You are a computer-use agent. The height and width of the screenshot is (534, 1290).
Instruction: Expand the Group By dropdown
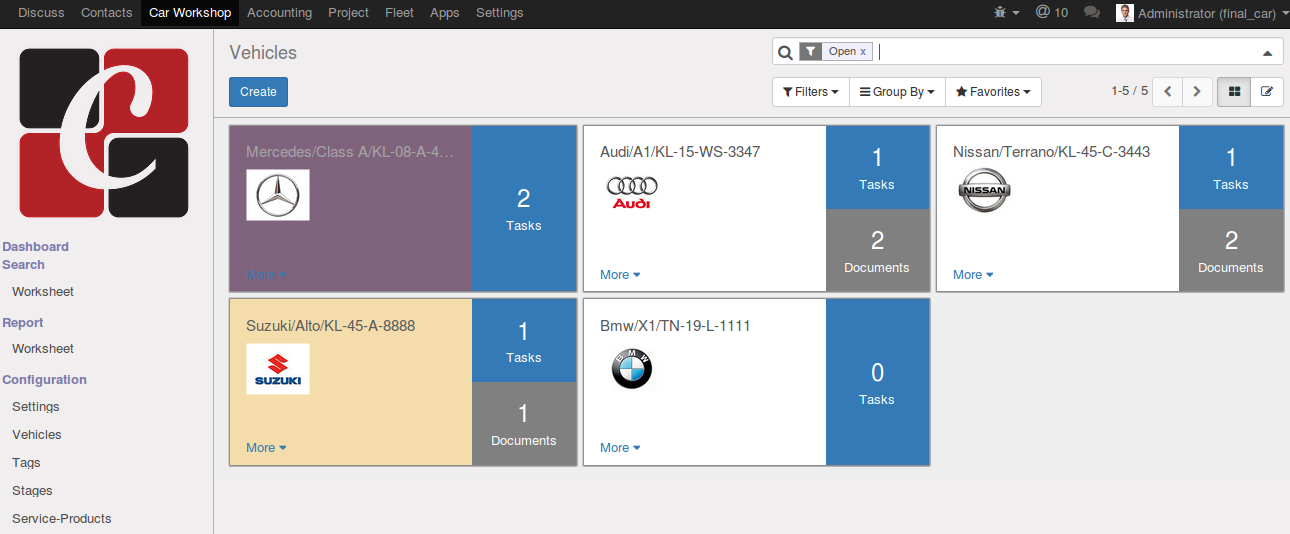point(897,92)
